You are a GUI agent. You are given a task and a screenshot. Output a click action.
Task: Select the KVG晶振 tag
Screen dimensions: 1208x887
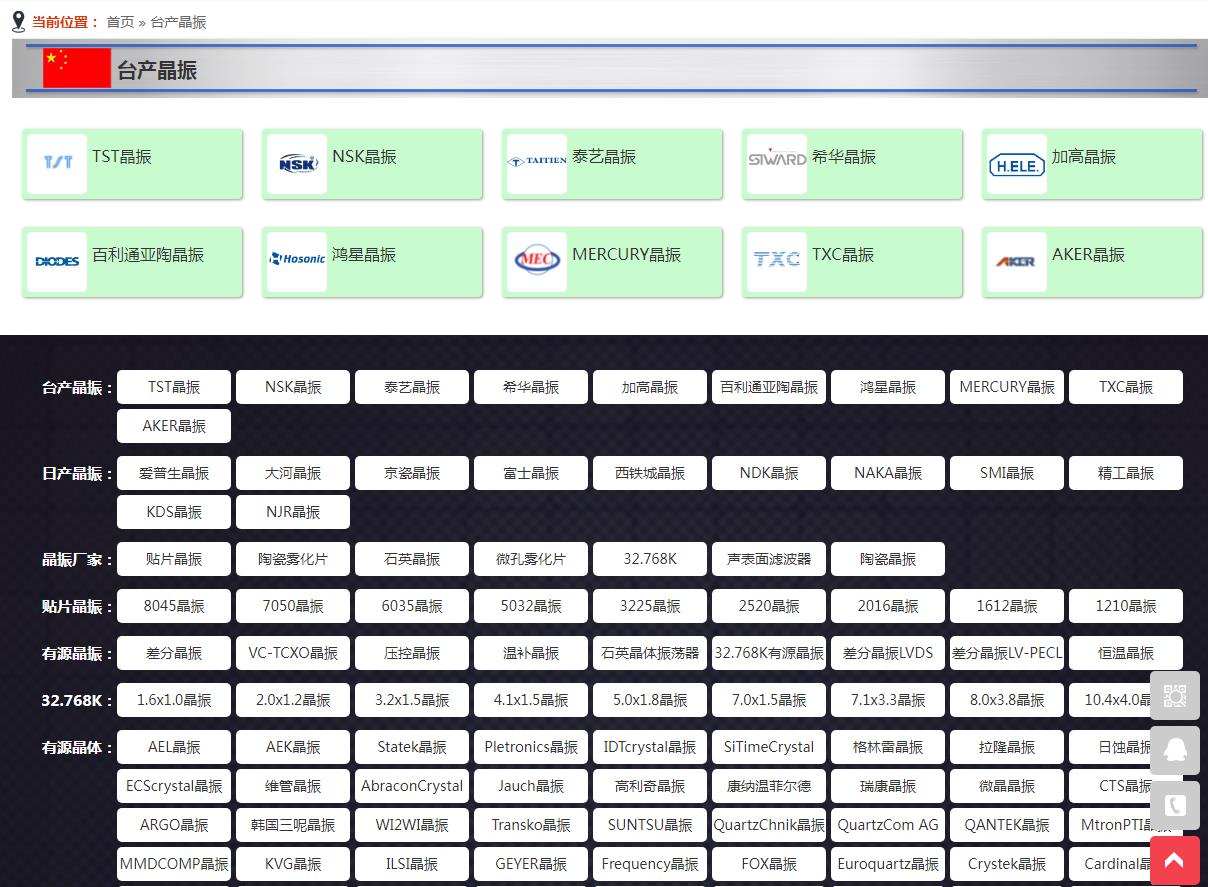[293, 864]
